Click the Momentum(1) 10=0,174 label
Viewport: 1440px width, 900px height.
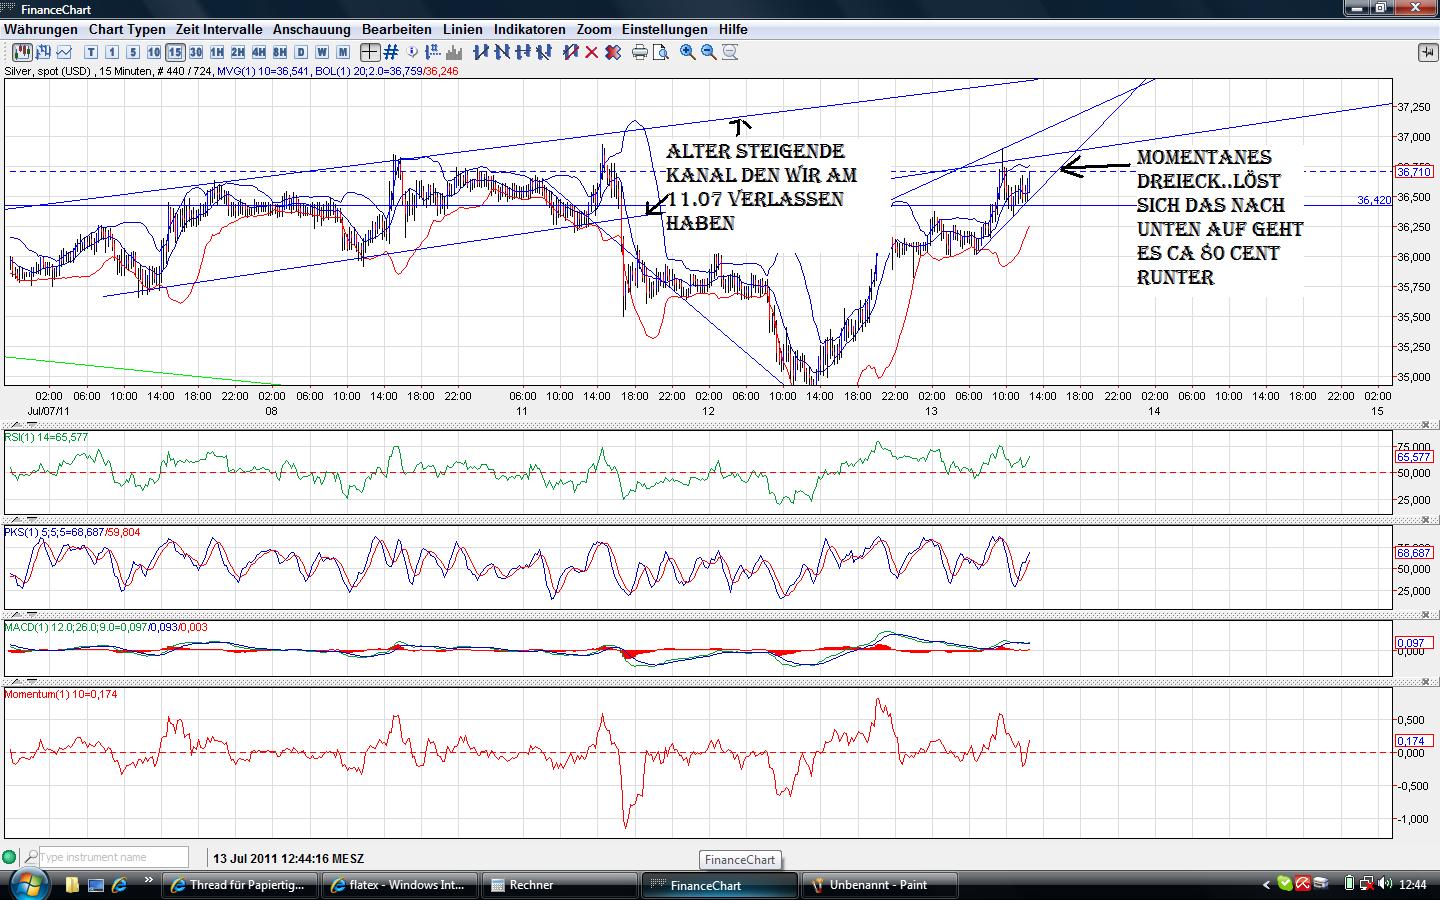pos(61,694)
